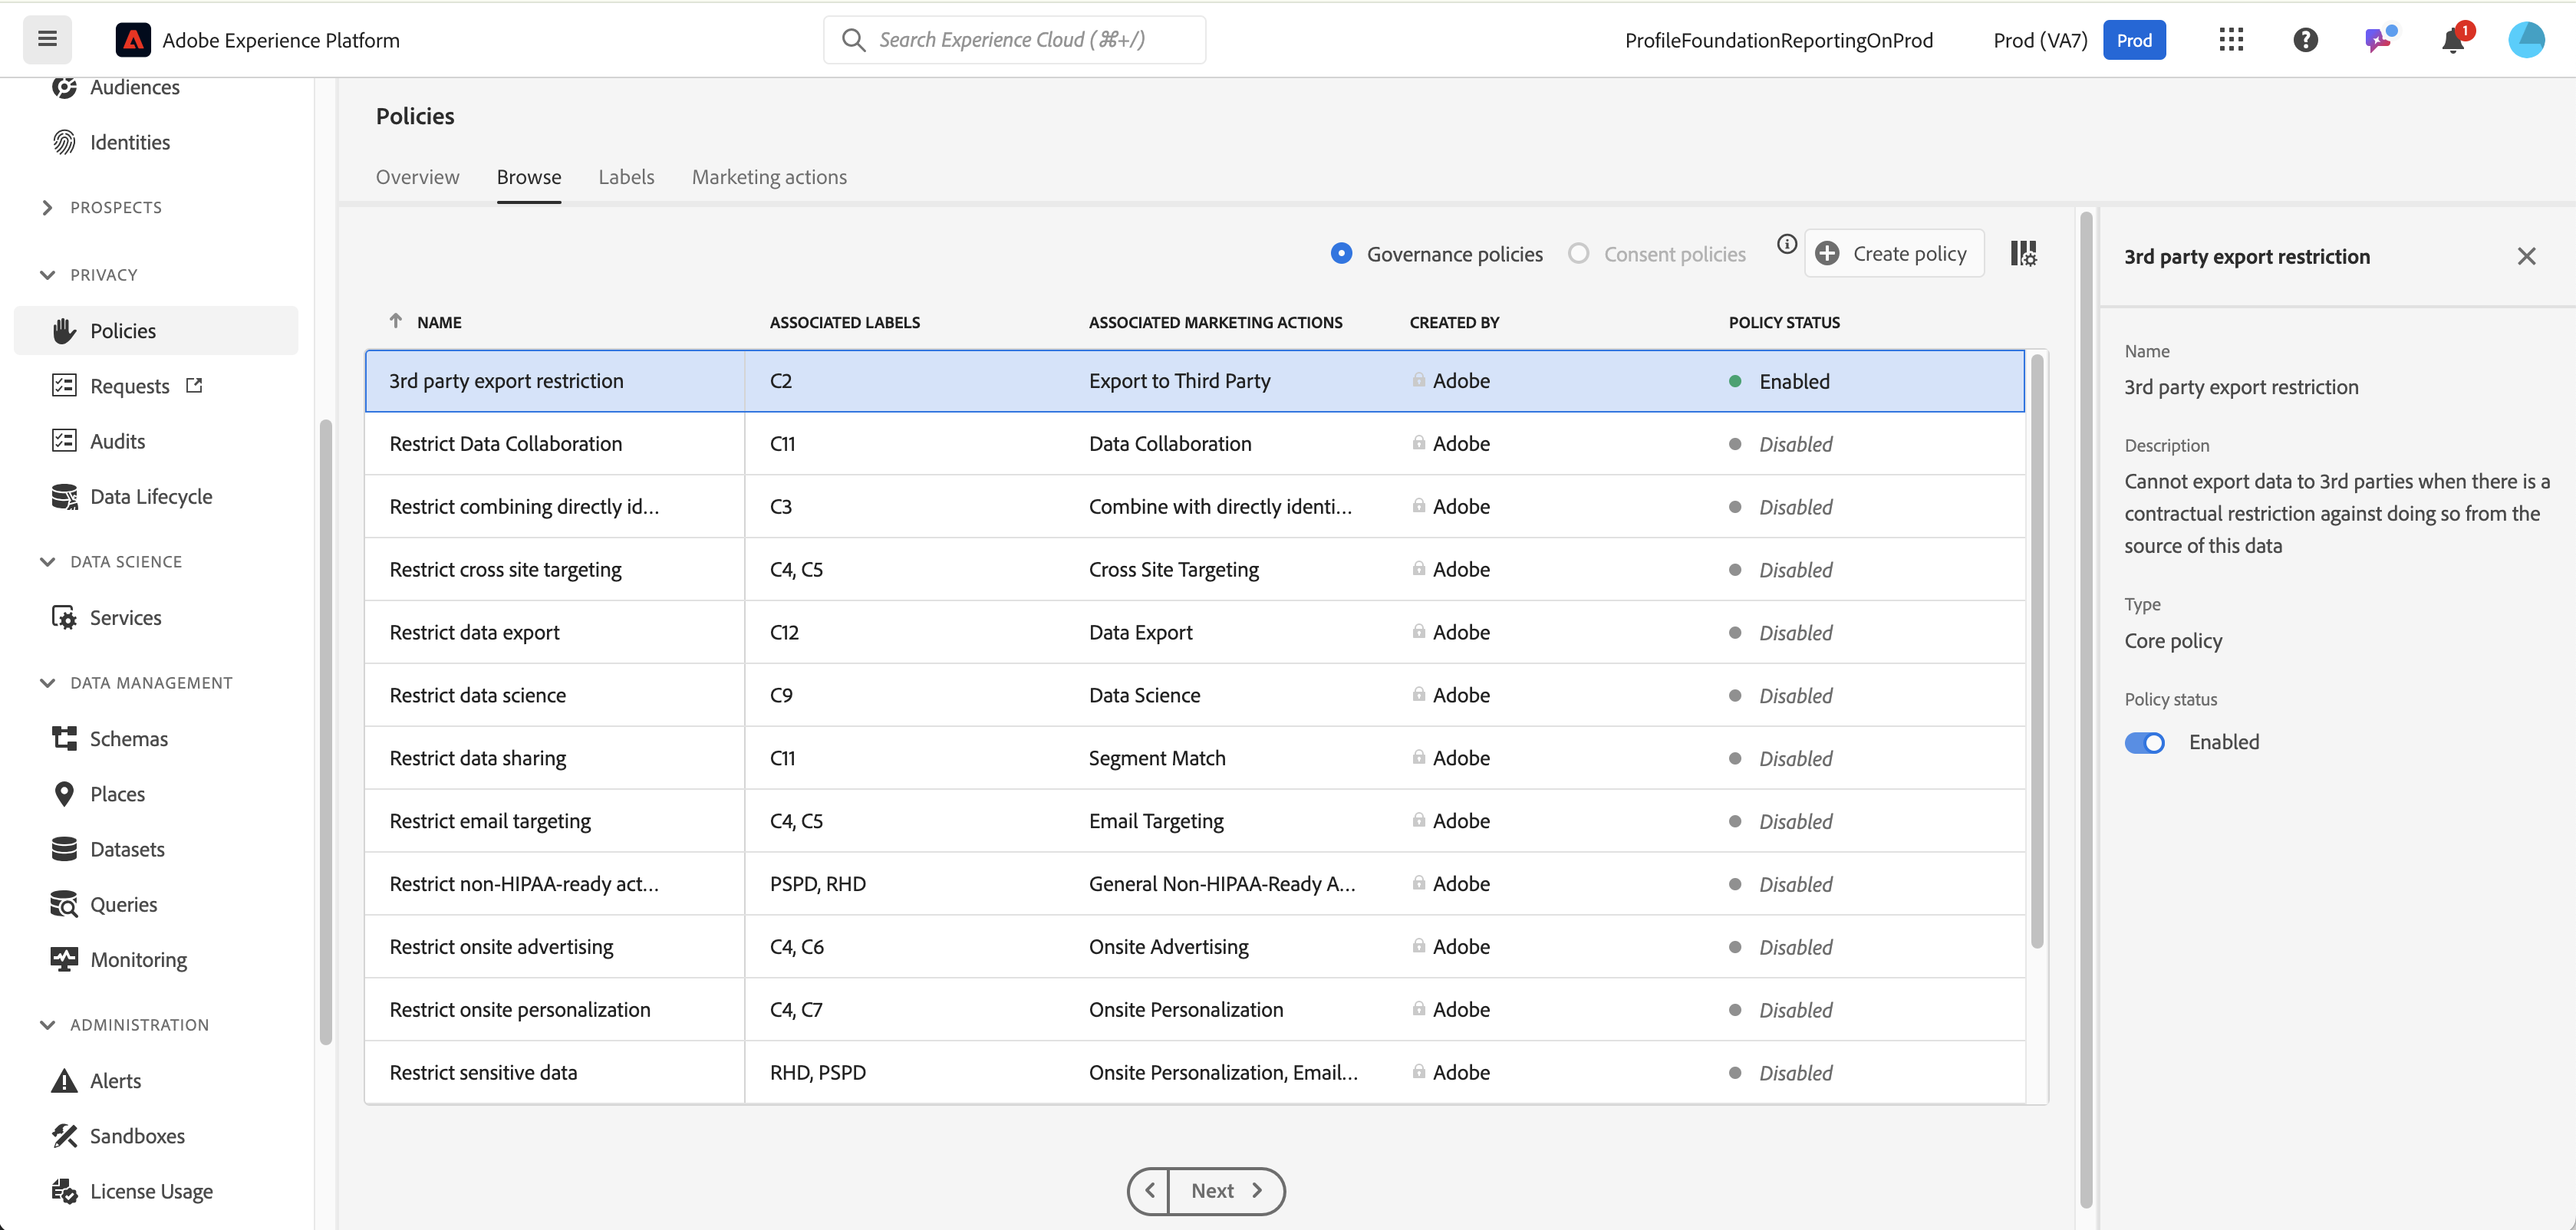Screen dimensions: 2576x1230
Task: Click the Create policy button
Action: click(x=1893, y=254)
